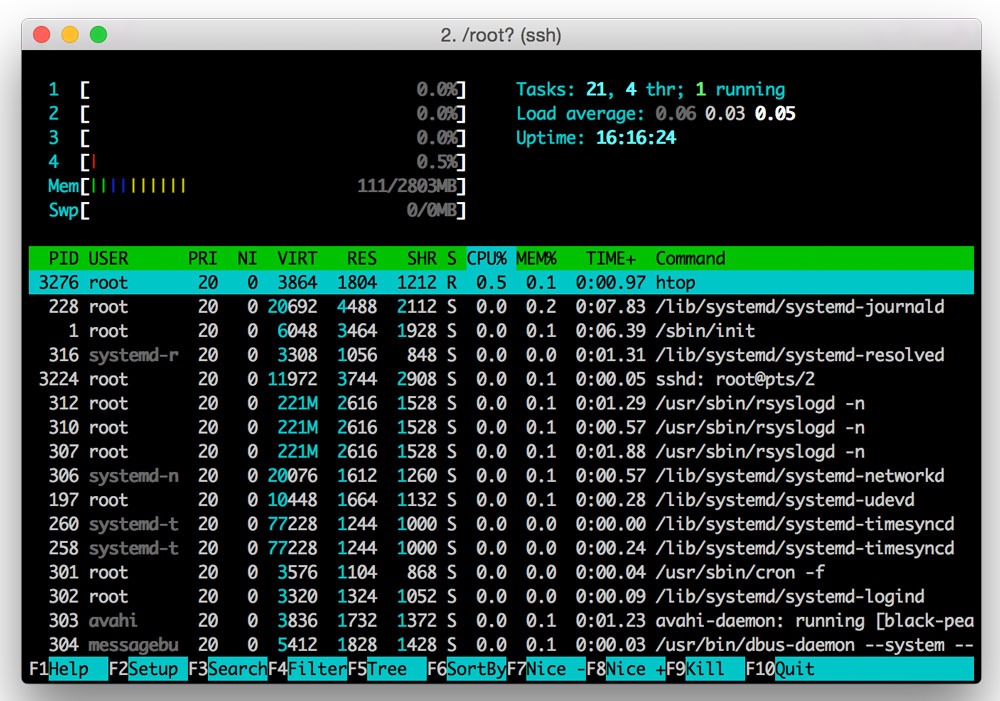Select the avahi-daemon process row

pos(500,621)
